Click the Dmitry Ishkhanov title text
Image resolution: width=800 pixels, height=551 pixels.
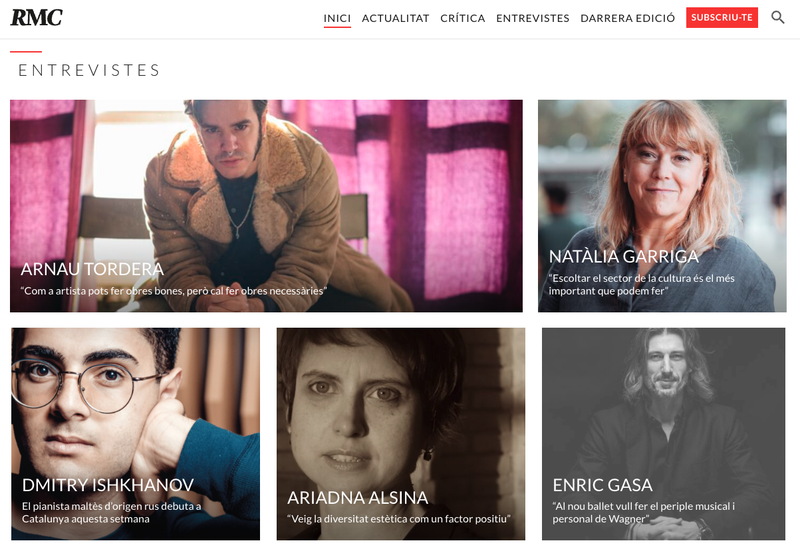click(108, 485)
